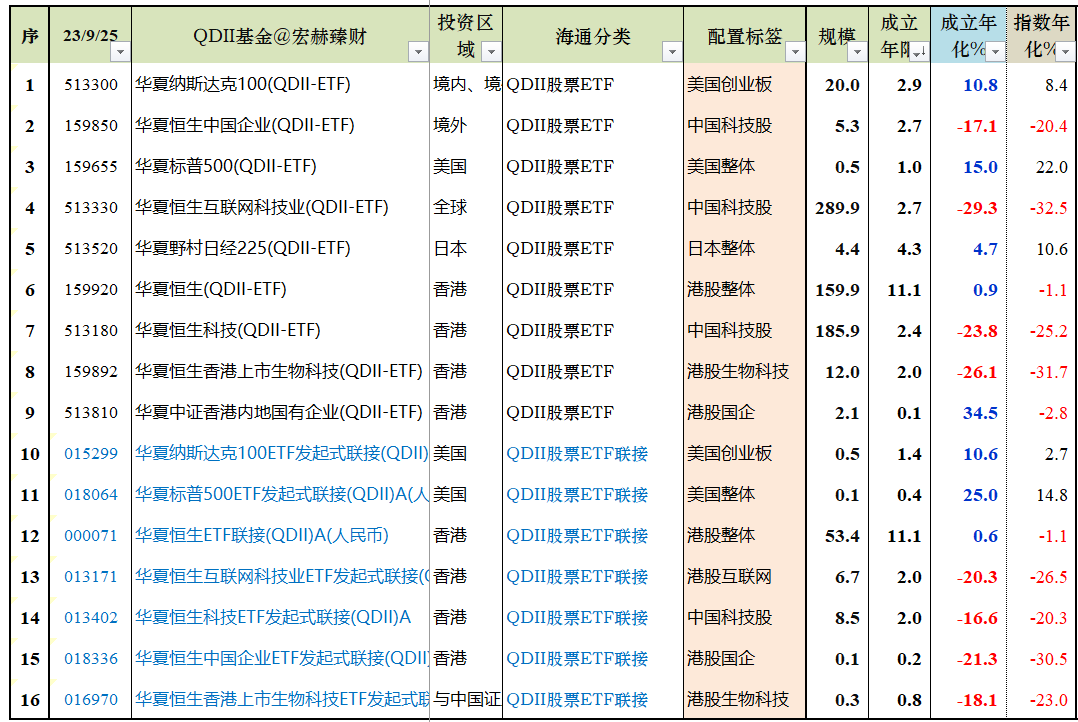Open the 海通分类 filter dropdown

coord(672,52)
